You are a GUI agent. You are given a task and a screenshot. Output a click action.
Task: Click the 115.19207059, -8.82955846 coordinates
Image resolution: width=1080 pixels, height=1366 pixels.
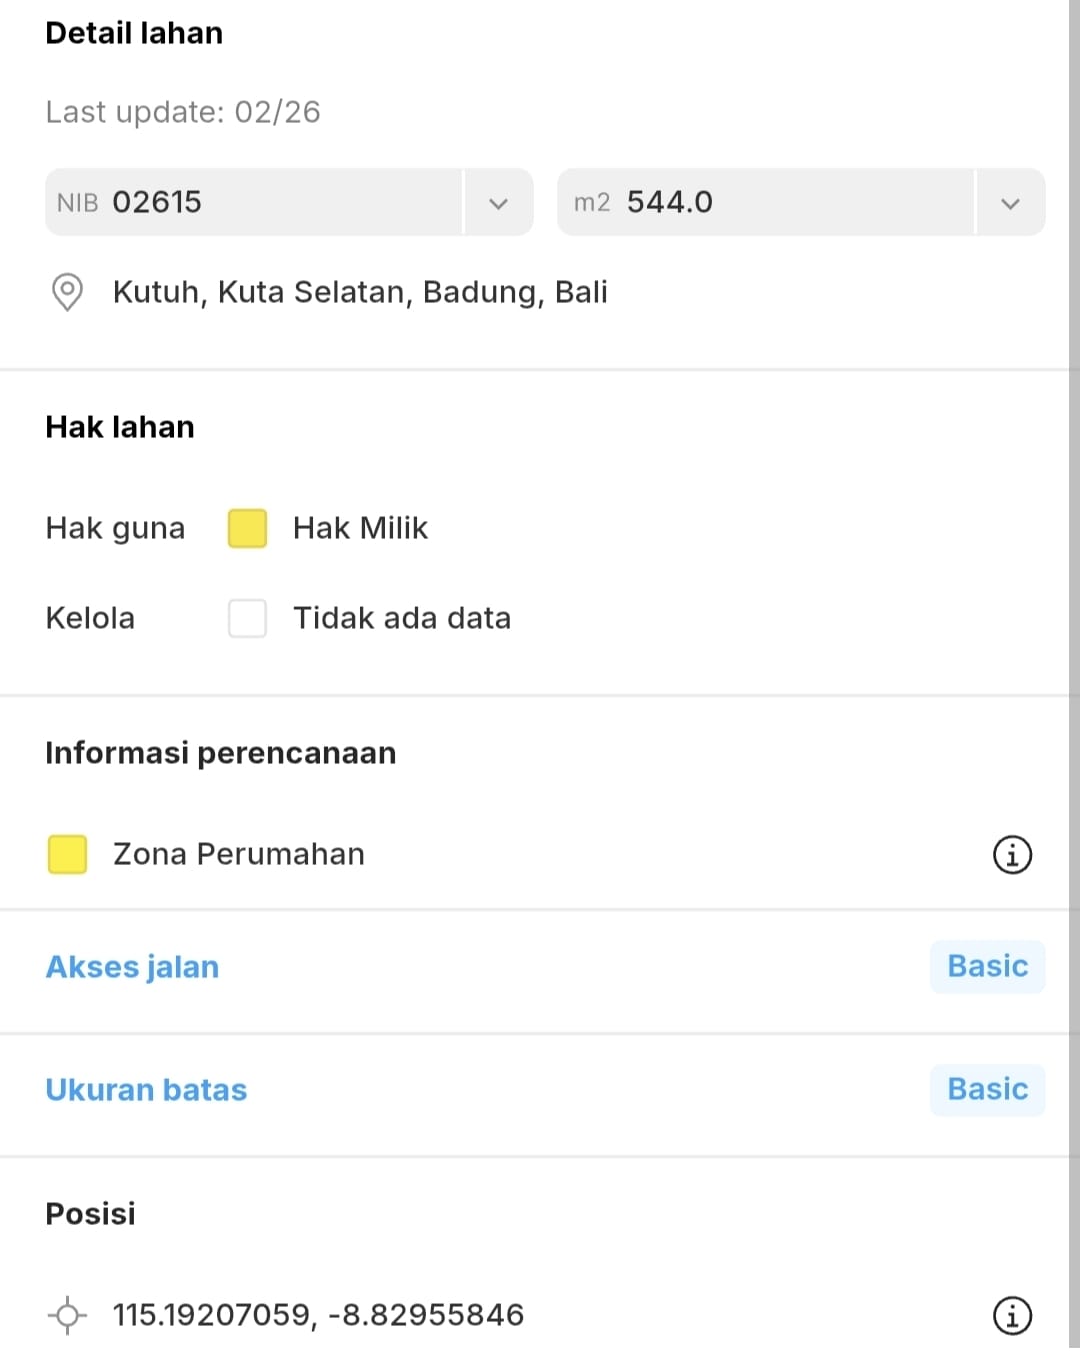pyautogui.click(x=318, y=1315)
